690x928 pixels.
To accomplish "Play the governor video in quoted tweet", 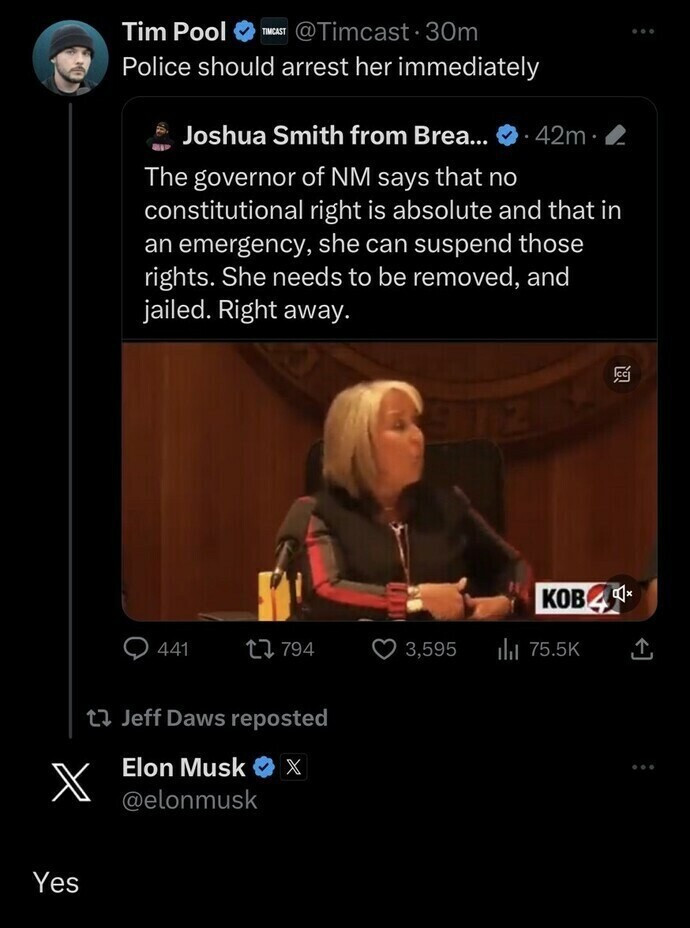I will [389, 481].
